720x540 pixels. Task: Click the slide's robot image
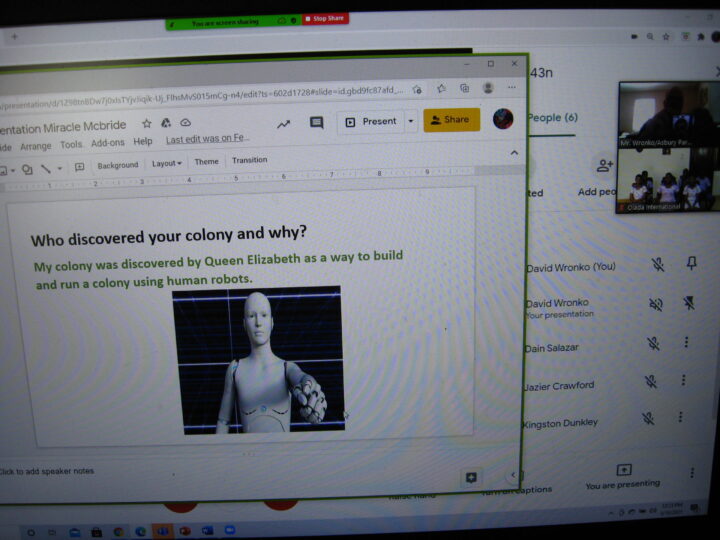(260, 360)
